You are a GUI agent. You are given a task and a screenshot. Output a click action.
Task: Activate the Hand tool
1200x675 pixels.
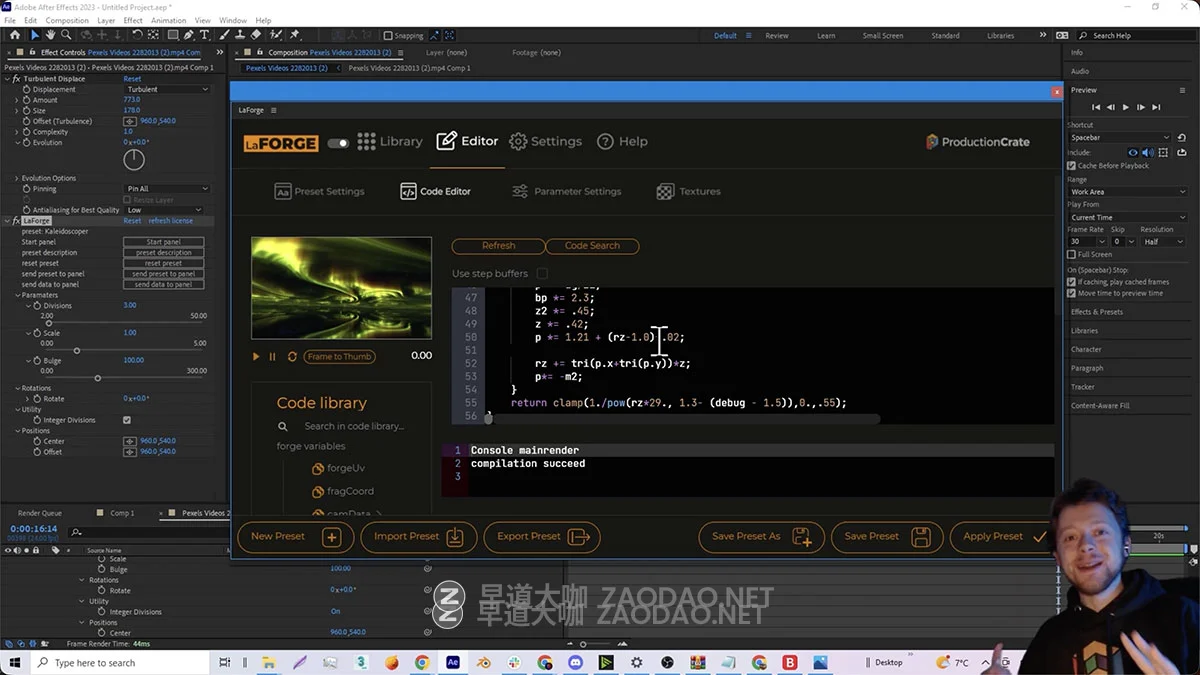pos(50,35)
